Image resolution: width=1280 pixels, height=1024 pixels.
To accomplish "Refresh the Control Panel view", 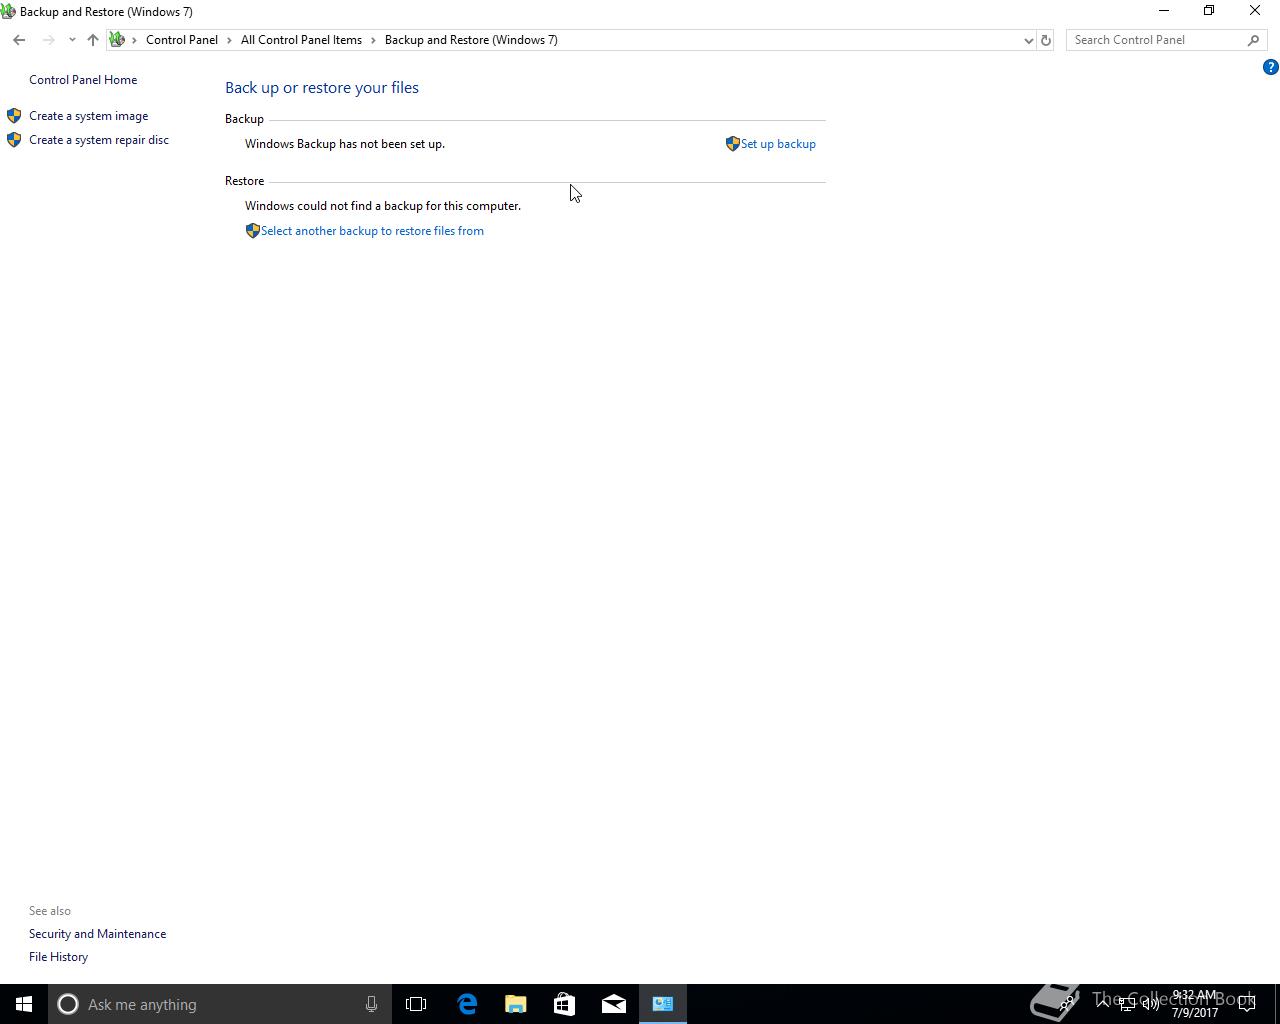I will (1046, 40).
